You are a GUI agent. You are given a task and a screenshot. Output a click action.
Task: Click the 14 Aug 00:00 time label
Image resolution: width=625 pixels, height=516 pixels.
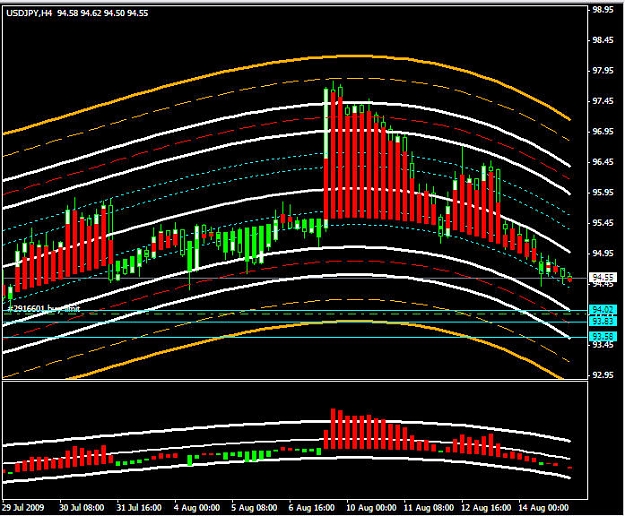(543, 508)
